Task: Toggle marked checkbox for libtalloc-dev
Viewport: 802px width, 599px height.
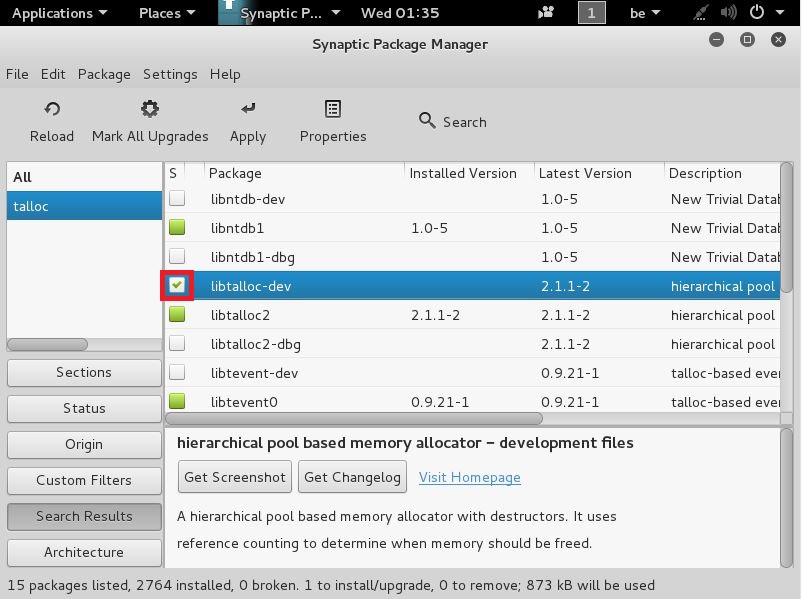Action: [177, 285]
